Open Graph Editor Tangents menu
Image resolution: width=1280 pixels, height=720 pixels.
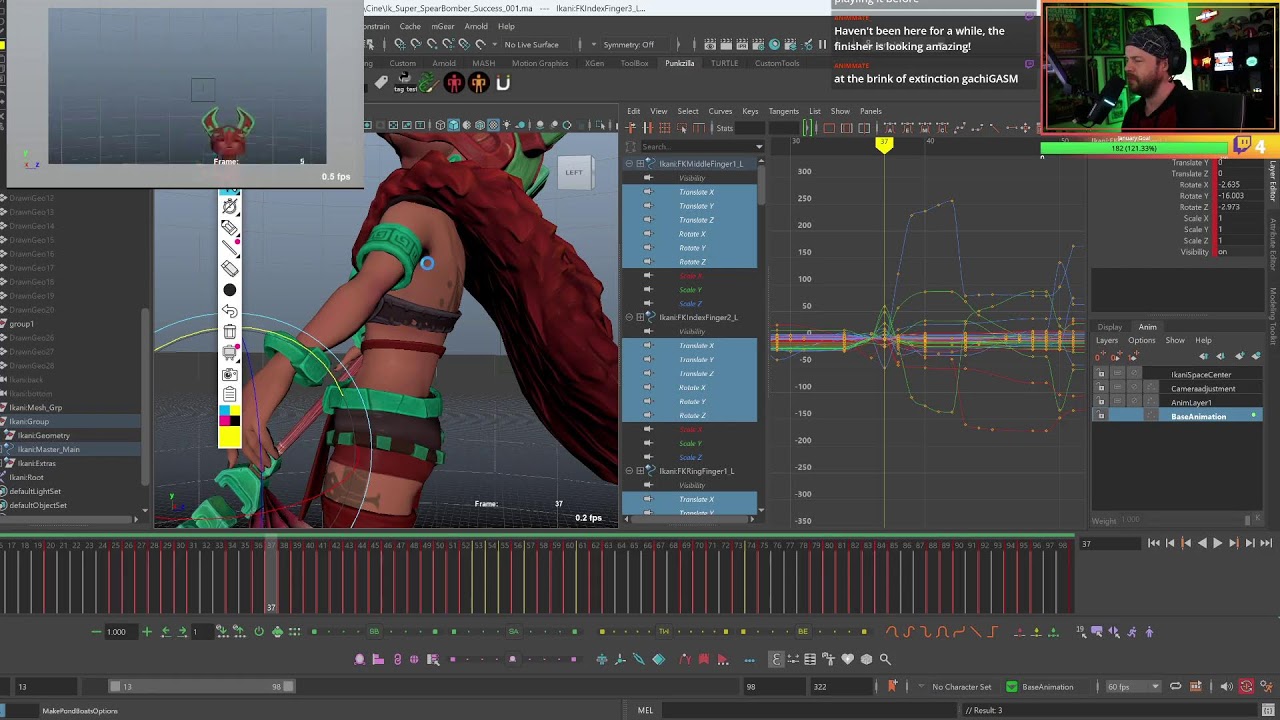point(783,111)
